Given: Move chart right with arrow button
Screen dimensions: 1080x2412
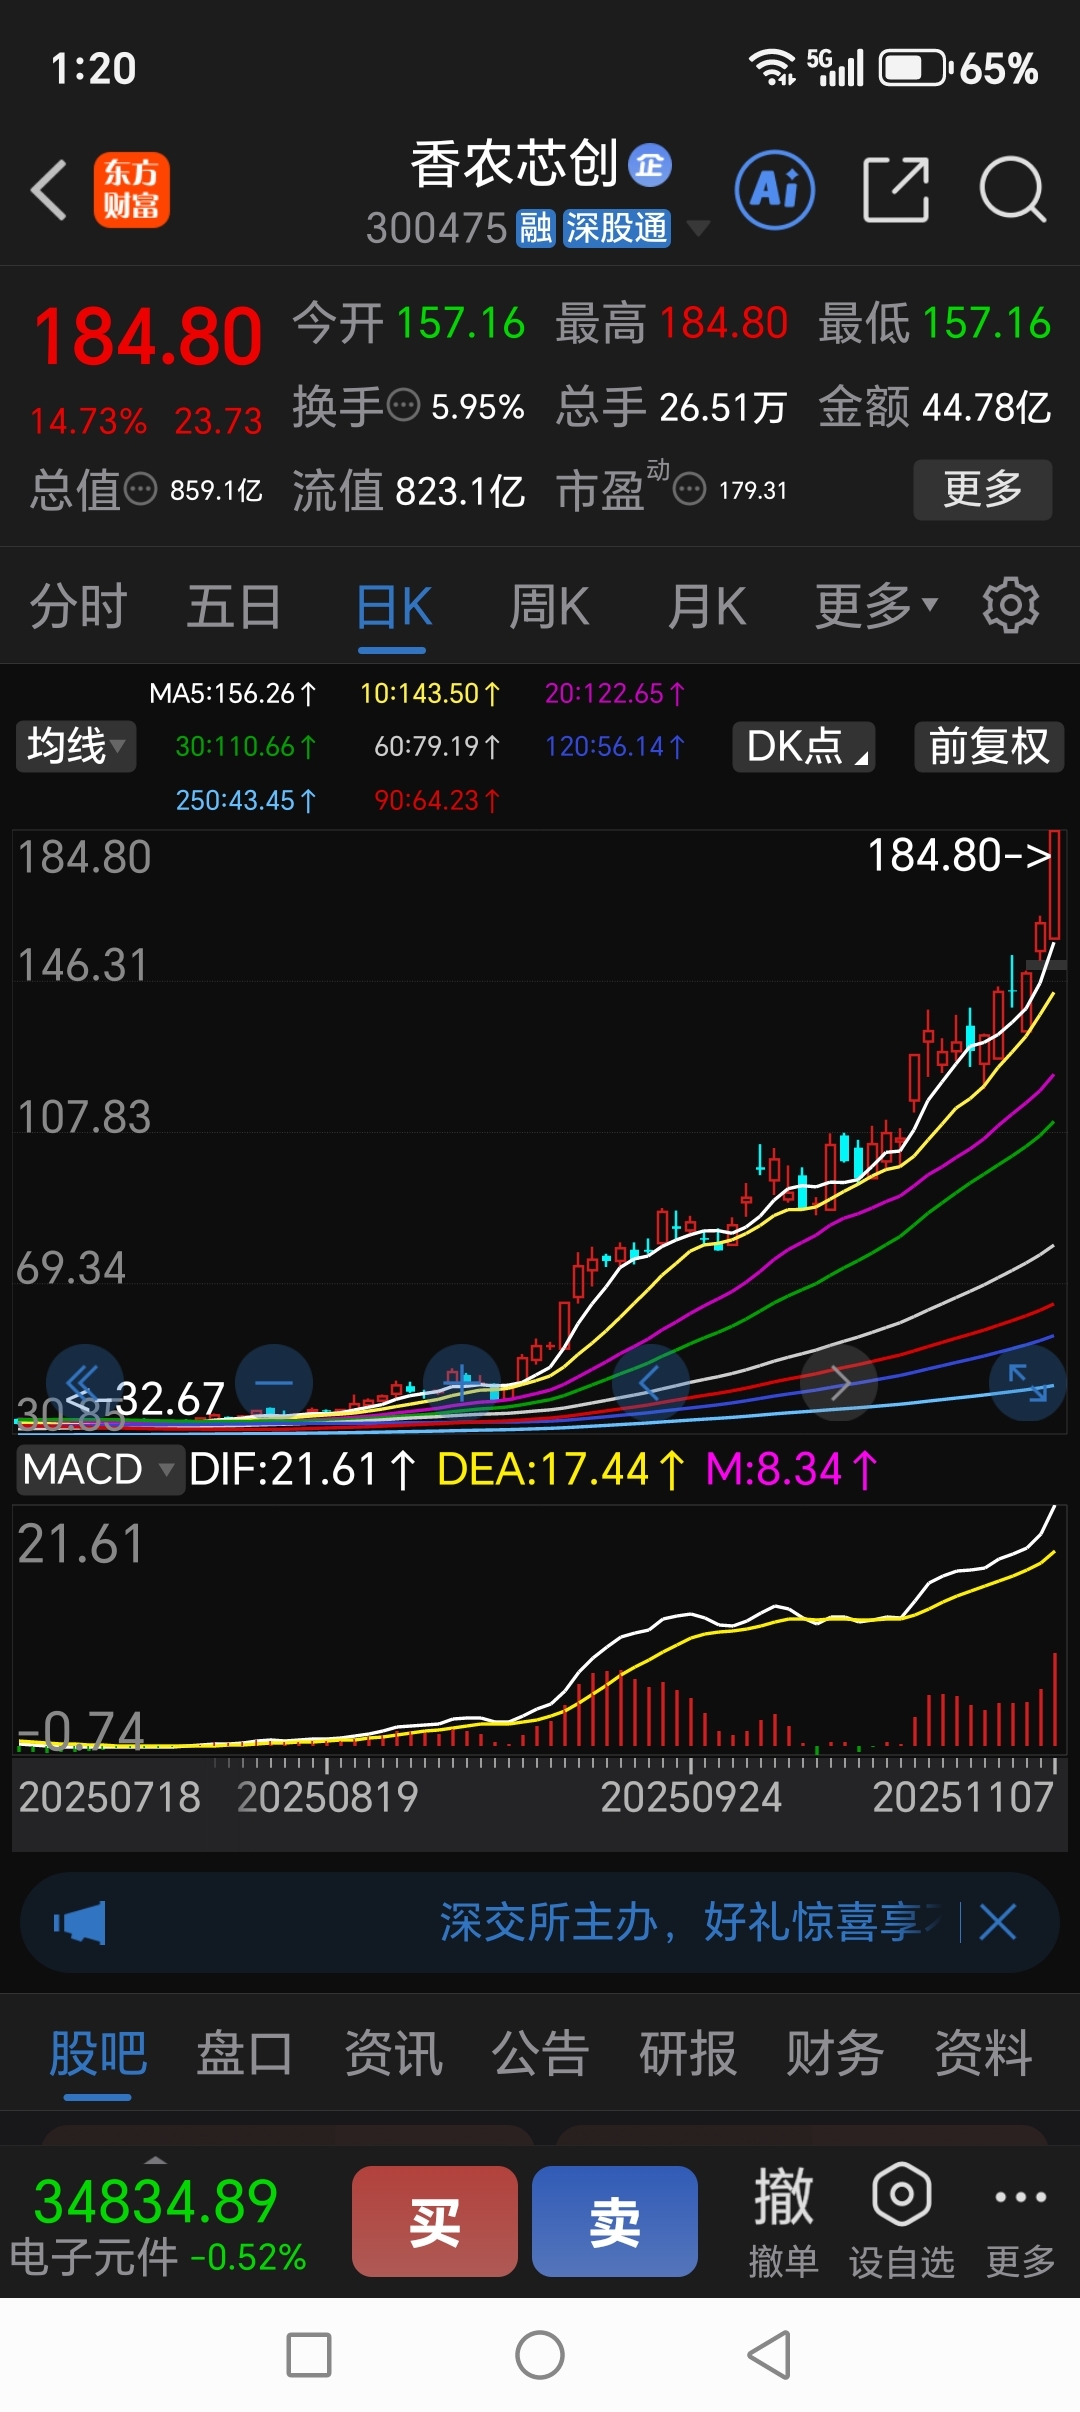Looking at the screenshot, I should click(839, 1382).
